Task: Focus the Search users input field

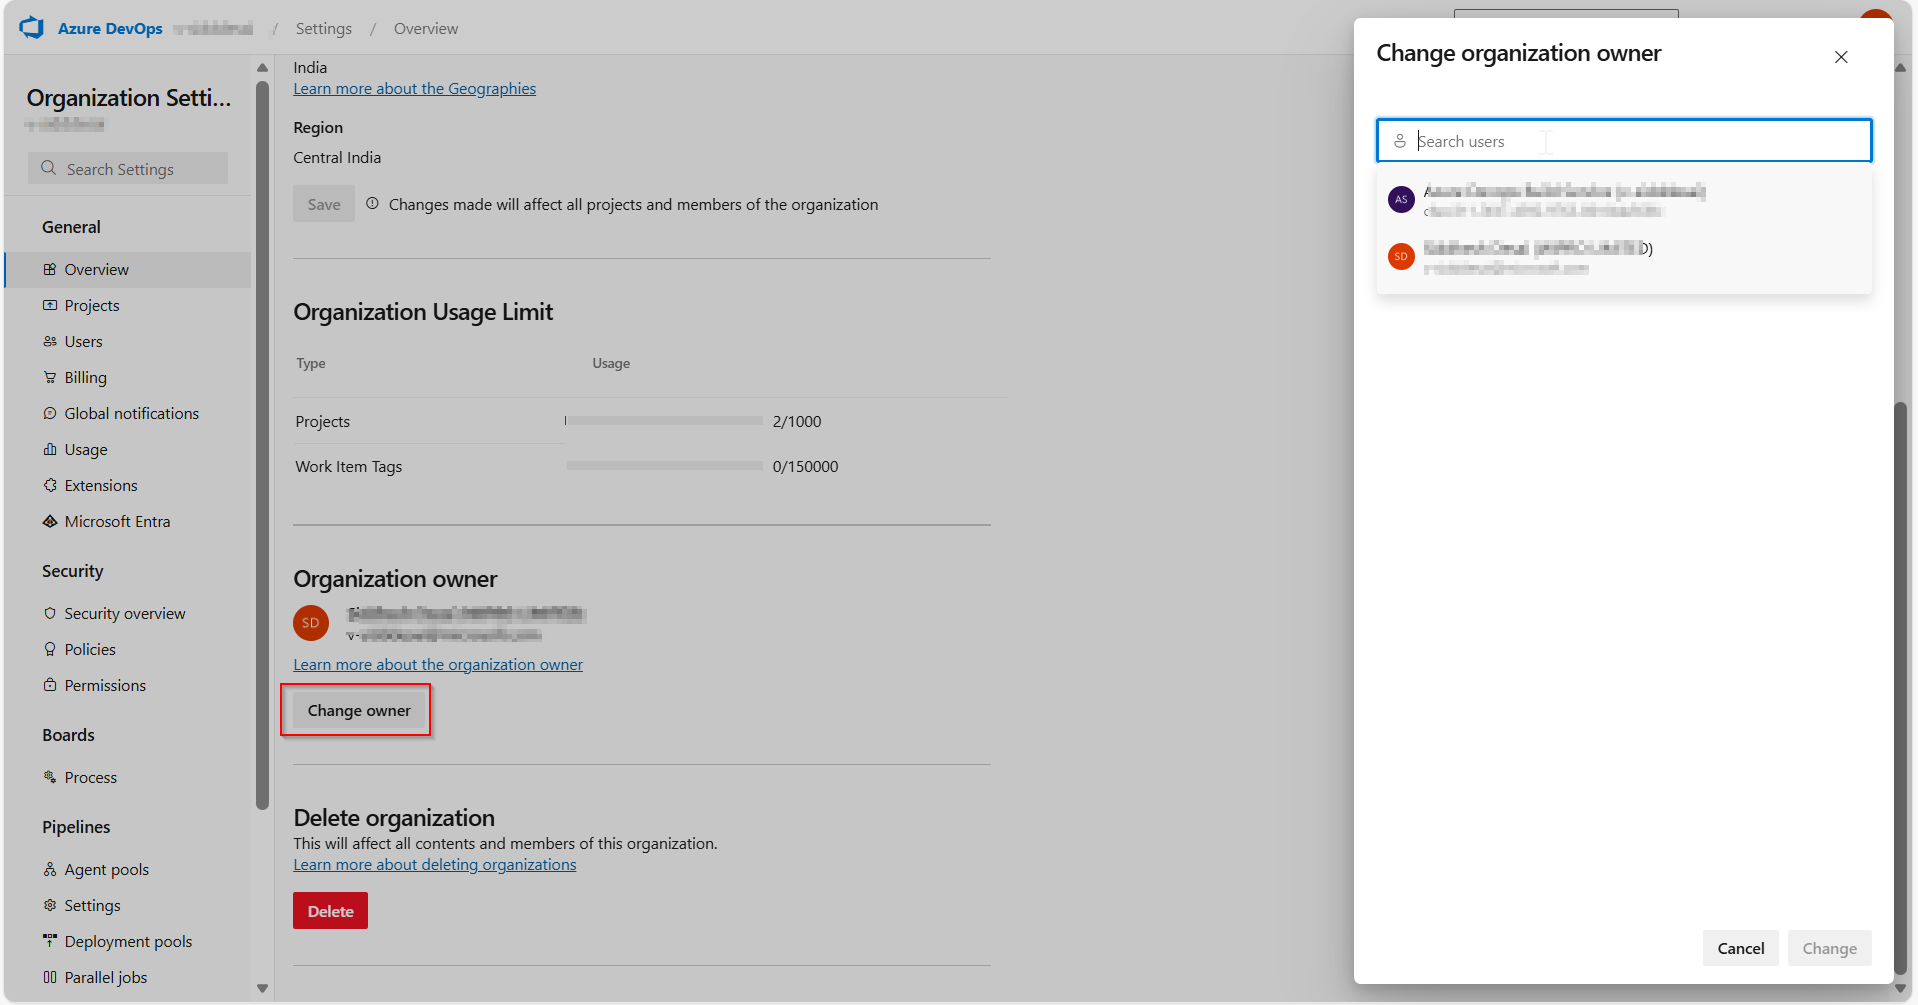Action: (1624, 141)
